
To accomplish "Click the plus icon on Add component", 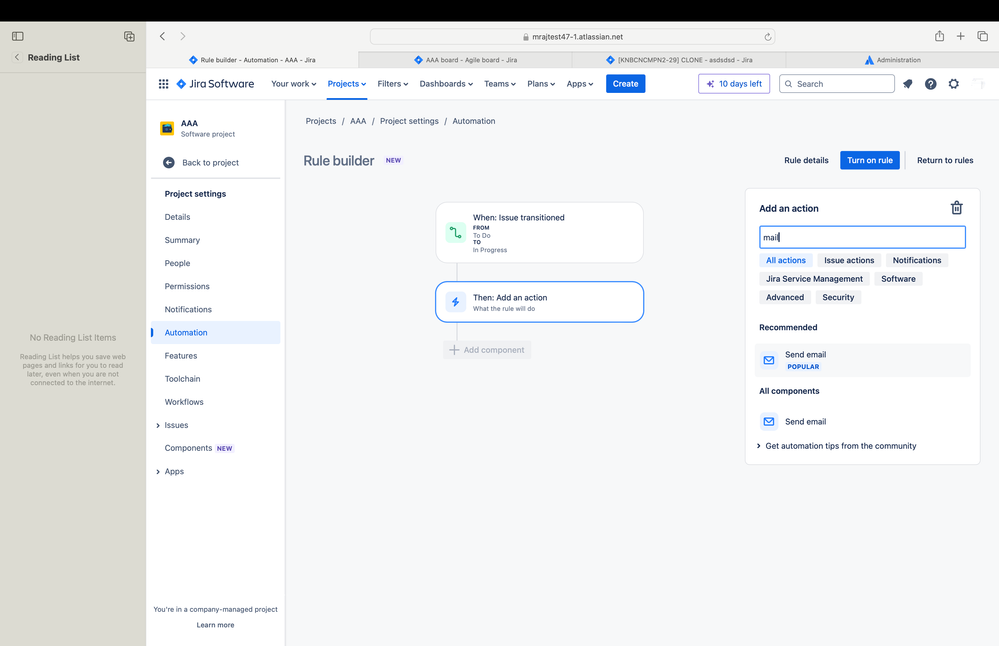I will tap(454, 350).
